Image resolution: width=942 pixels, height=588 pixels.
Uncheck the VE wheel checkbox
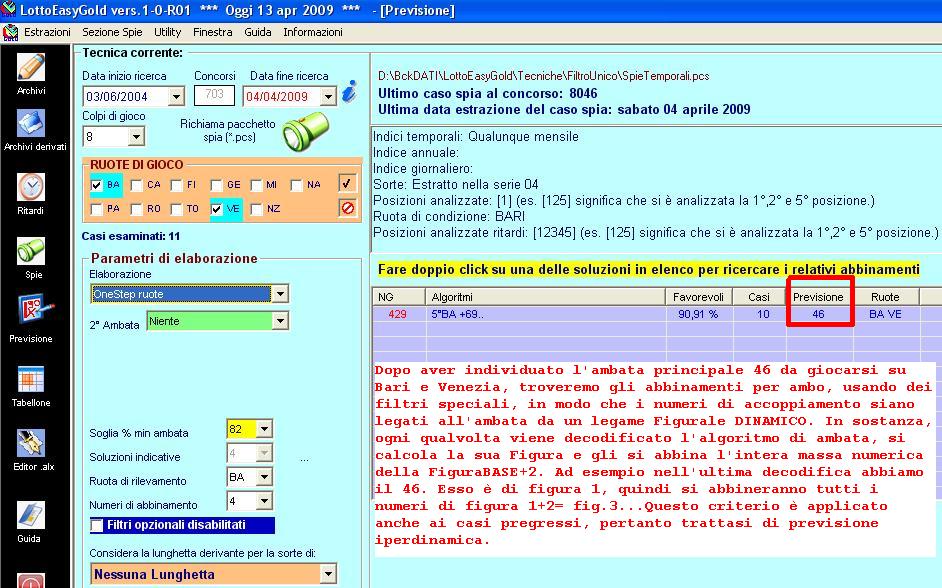click(216, 209)
